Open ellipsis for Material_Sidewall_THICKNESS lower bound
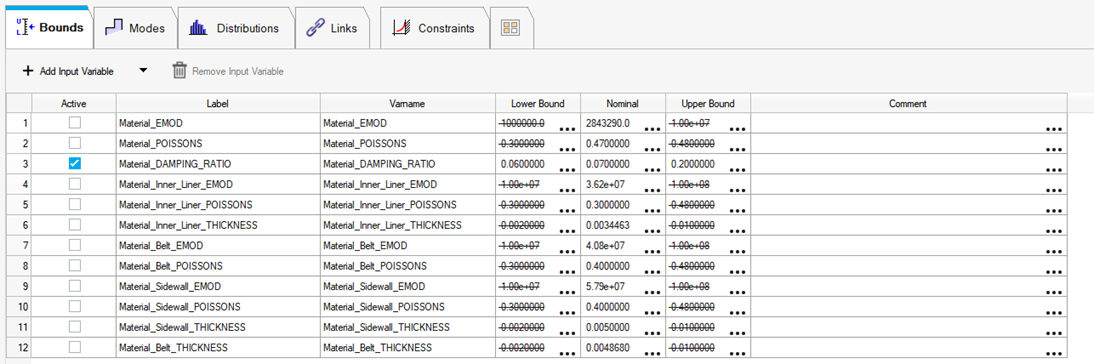Screen dimensions: 1094x364 (567, 333)
